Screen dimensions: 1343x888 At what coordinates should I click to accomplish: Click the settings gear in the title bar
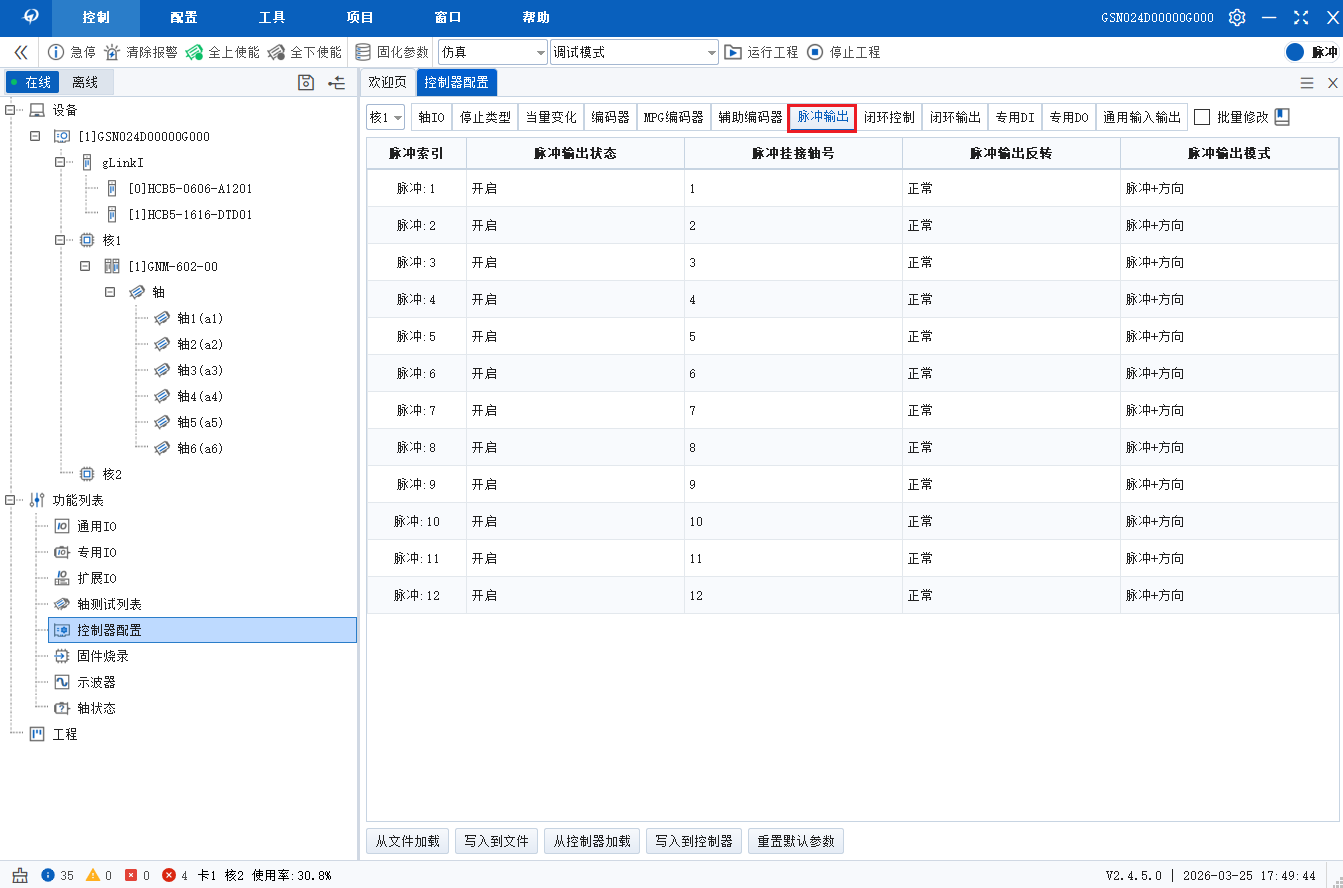point(1237,17)
